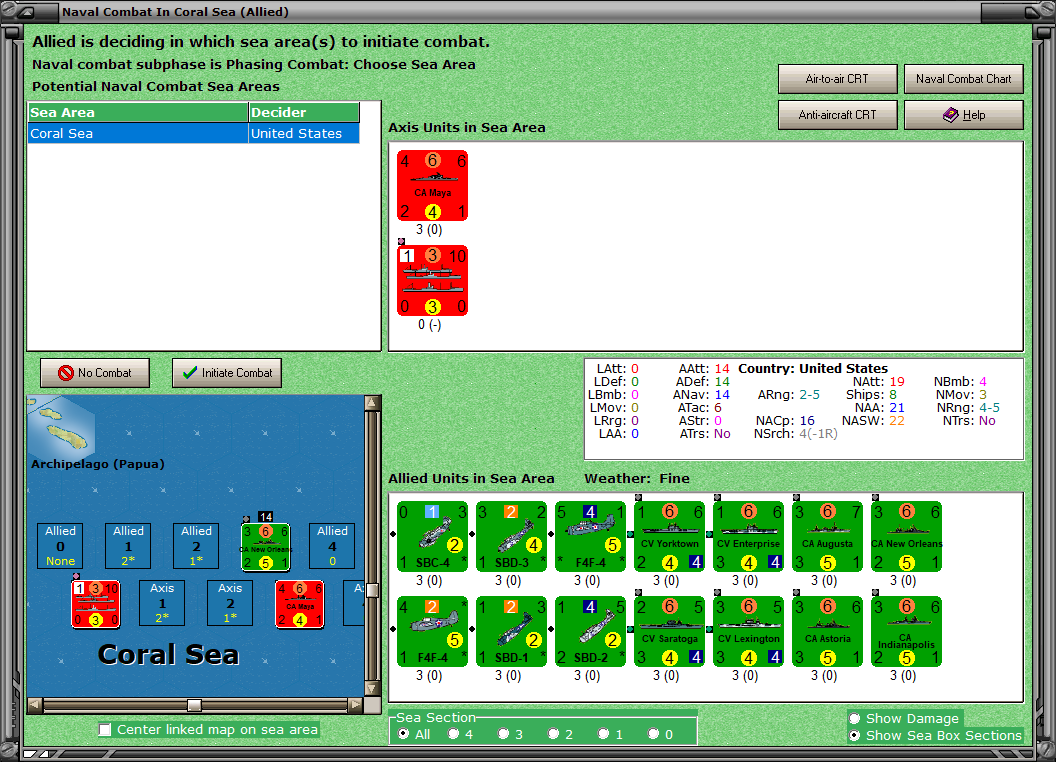Image resolution: width=1056 pixels, height=762 pixels.
Task: Click the Axis 1 sea box section
Action: click(x=162, y=603)
